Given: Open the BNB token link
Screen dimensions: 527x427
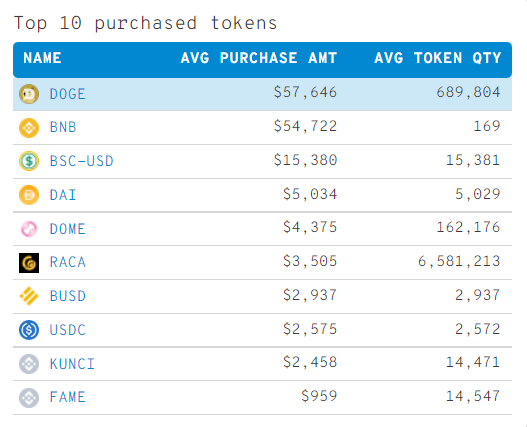Looking at the screenshot, I should coord(63,127).
